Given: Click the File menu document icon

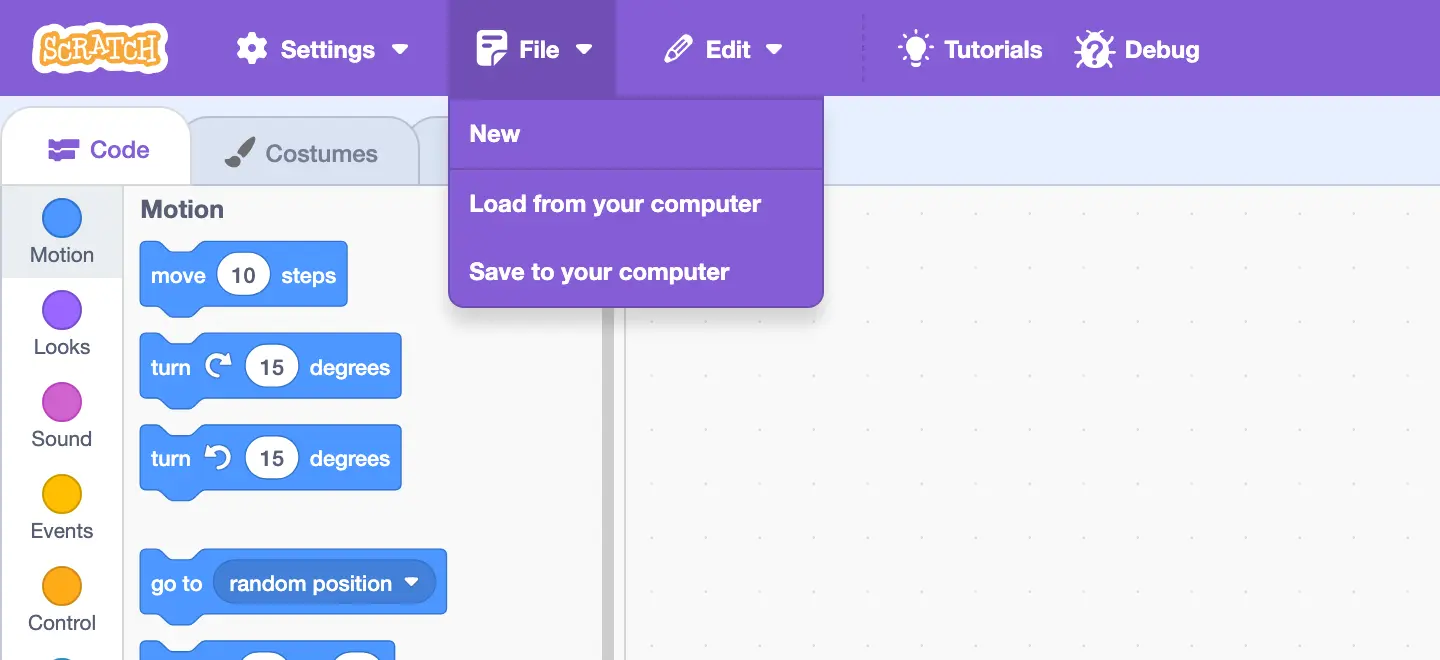Looking at the screenshot, I should tap(491, 49).
